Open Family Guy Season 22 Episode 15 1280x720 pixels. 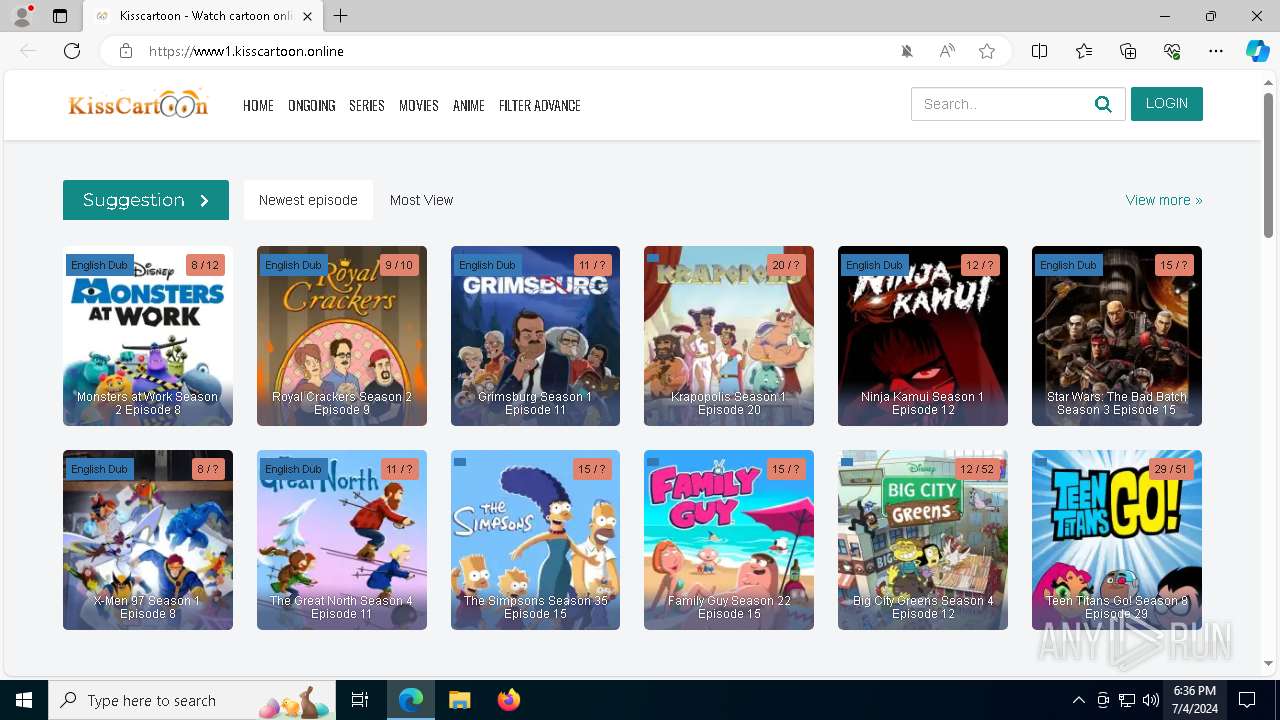point(729,540)
